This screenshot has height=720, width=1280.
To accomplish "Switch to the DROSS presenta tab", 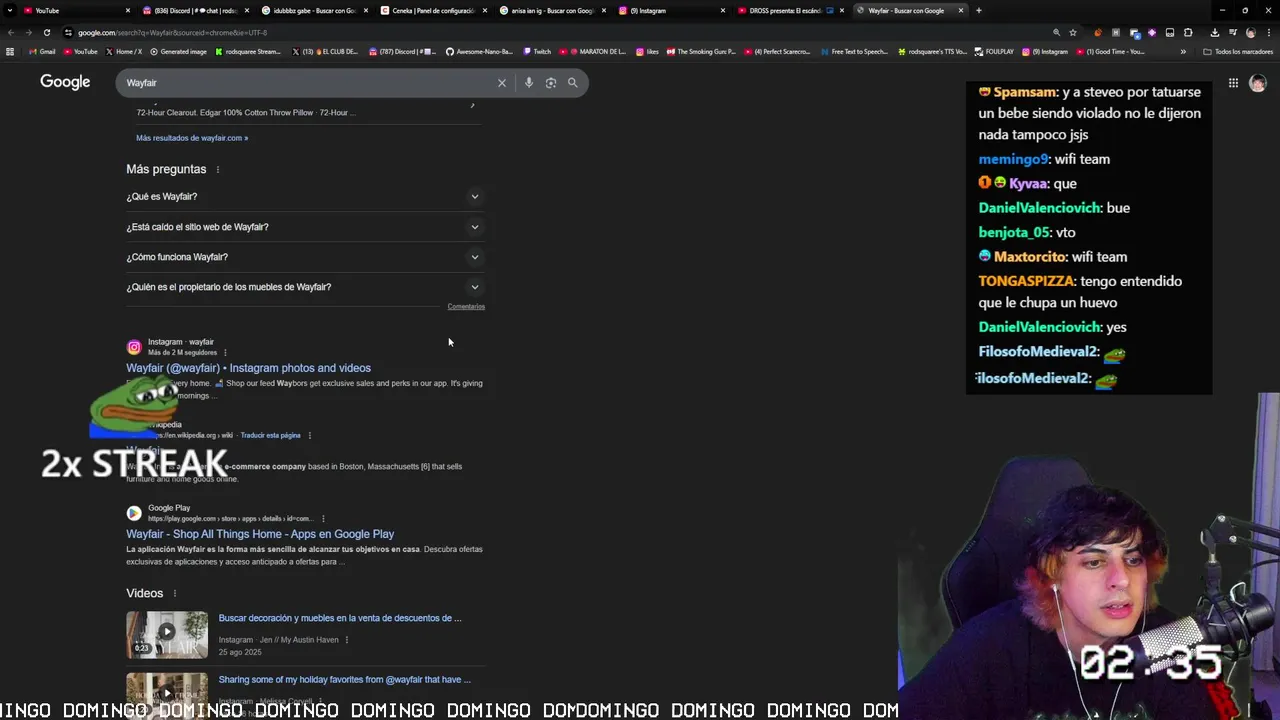I will 789,10.
